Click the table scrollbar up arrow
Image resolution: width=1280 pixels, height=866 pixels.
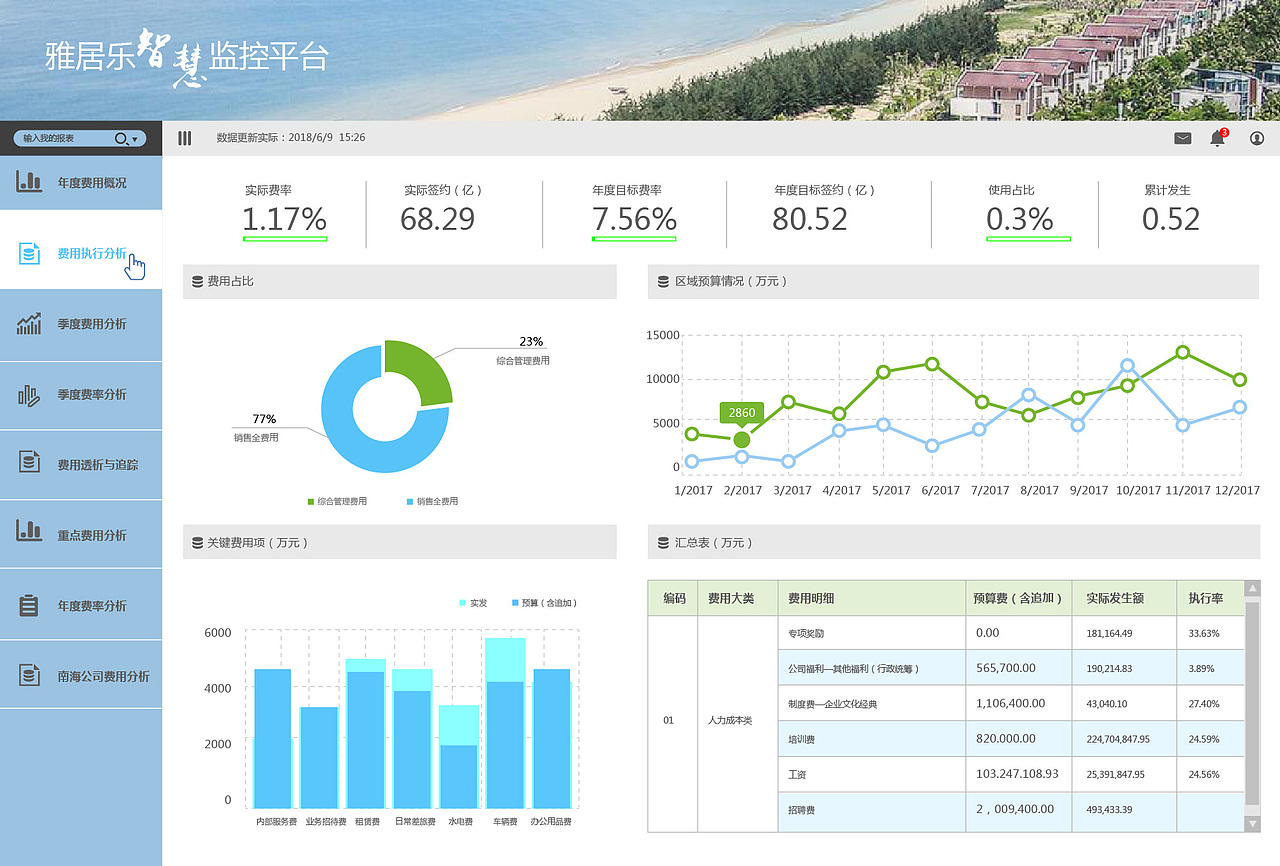(x=1253, y=588)
